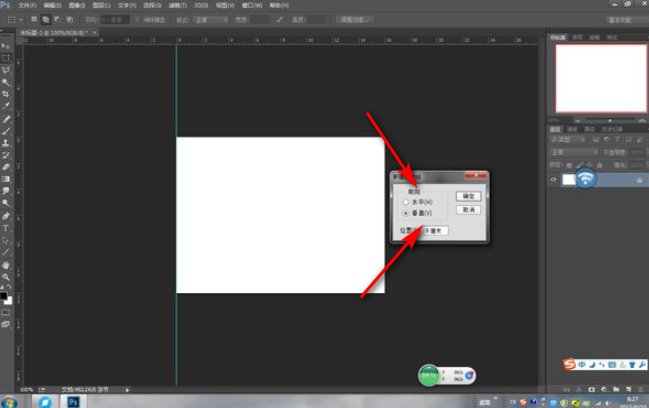The height and width of the screenshot is (408, 649).
Task: Toggle lock all padlock in Layers panel
Action: pos(599,165)
